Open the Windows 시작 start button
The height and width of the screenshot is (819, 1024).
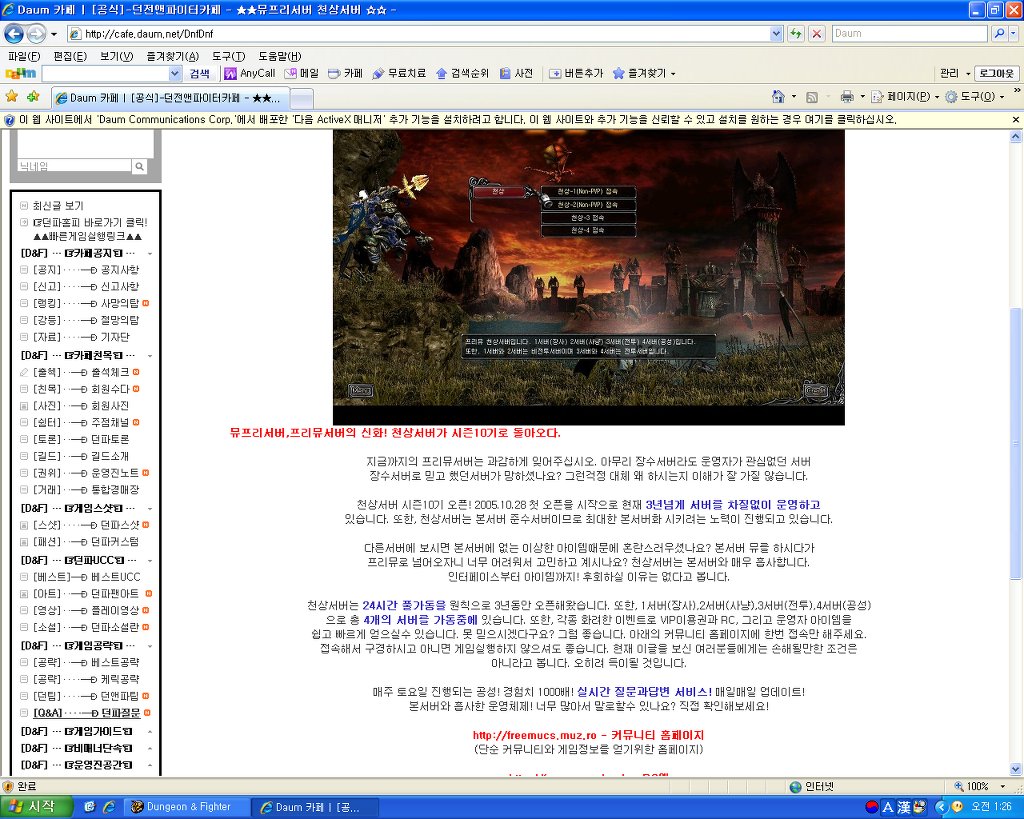click(x=37, y=807)
